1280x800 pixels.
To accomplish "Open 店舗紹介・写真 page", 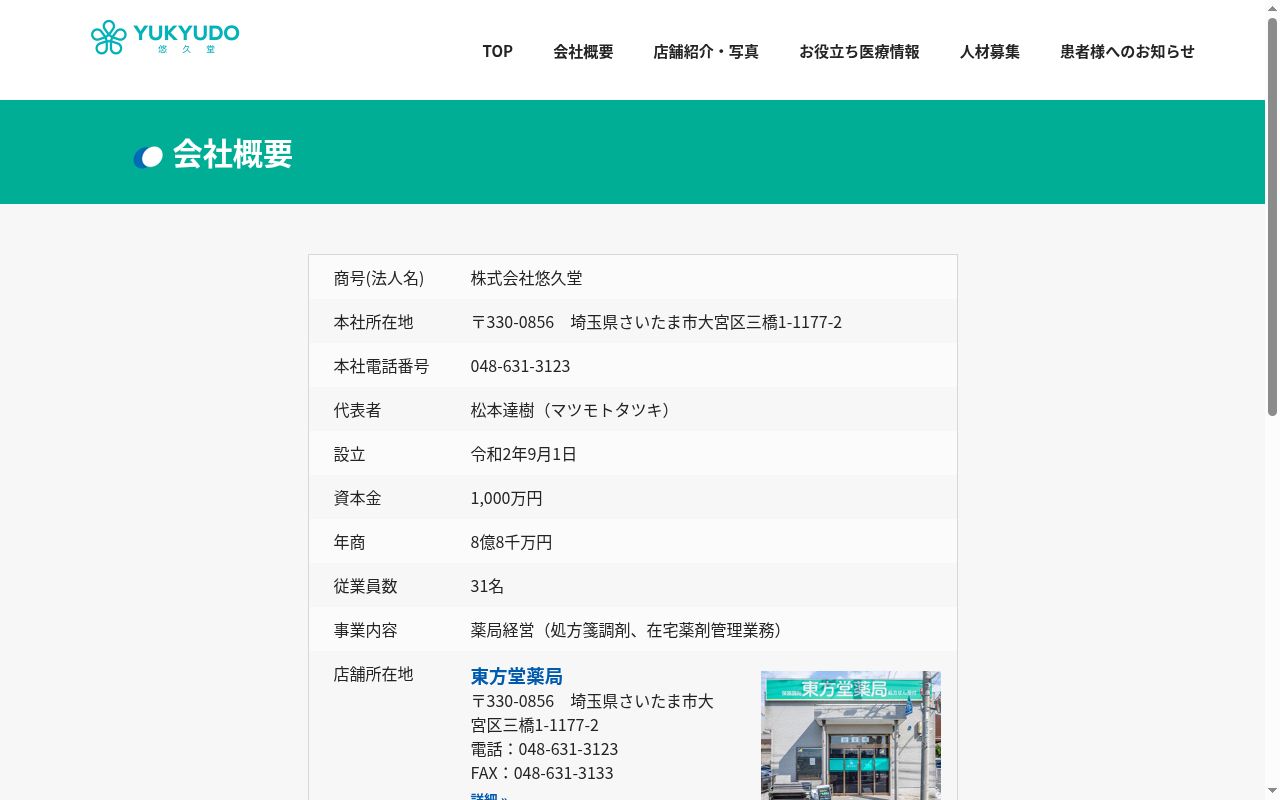I will click(x=706, y=51).
